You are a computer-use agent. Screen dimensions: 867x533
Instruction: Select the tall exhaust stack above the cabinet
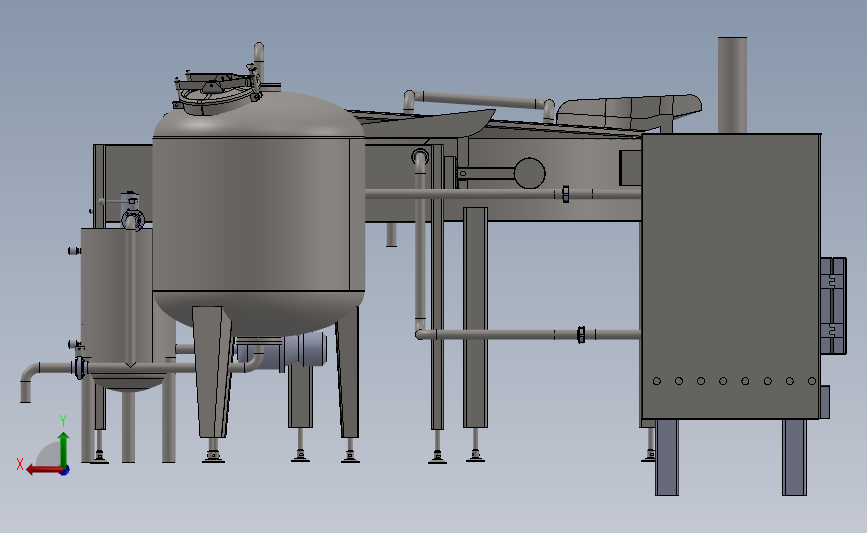(x=732, y=85)
